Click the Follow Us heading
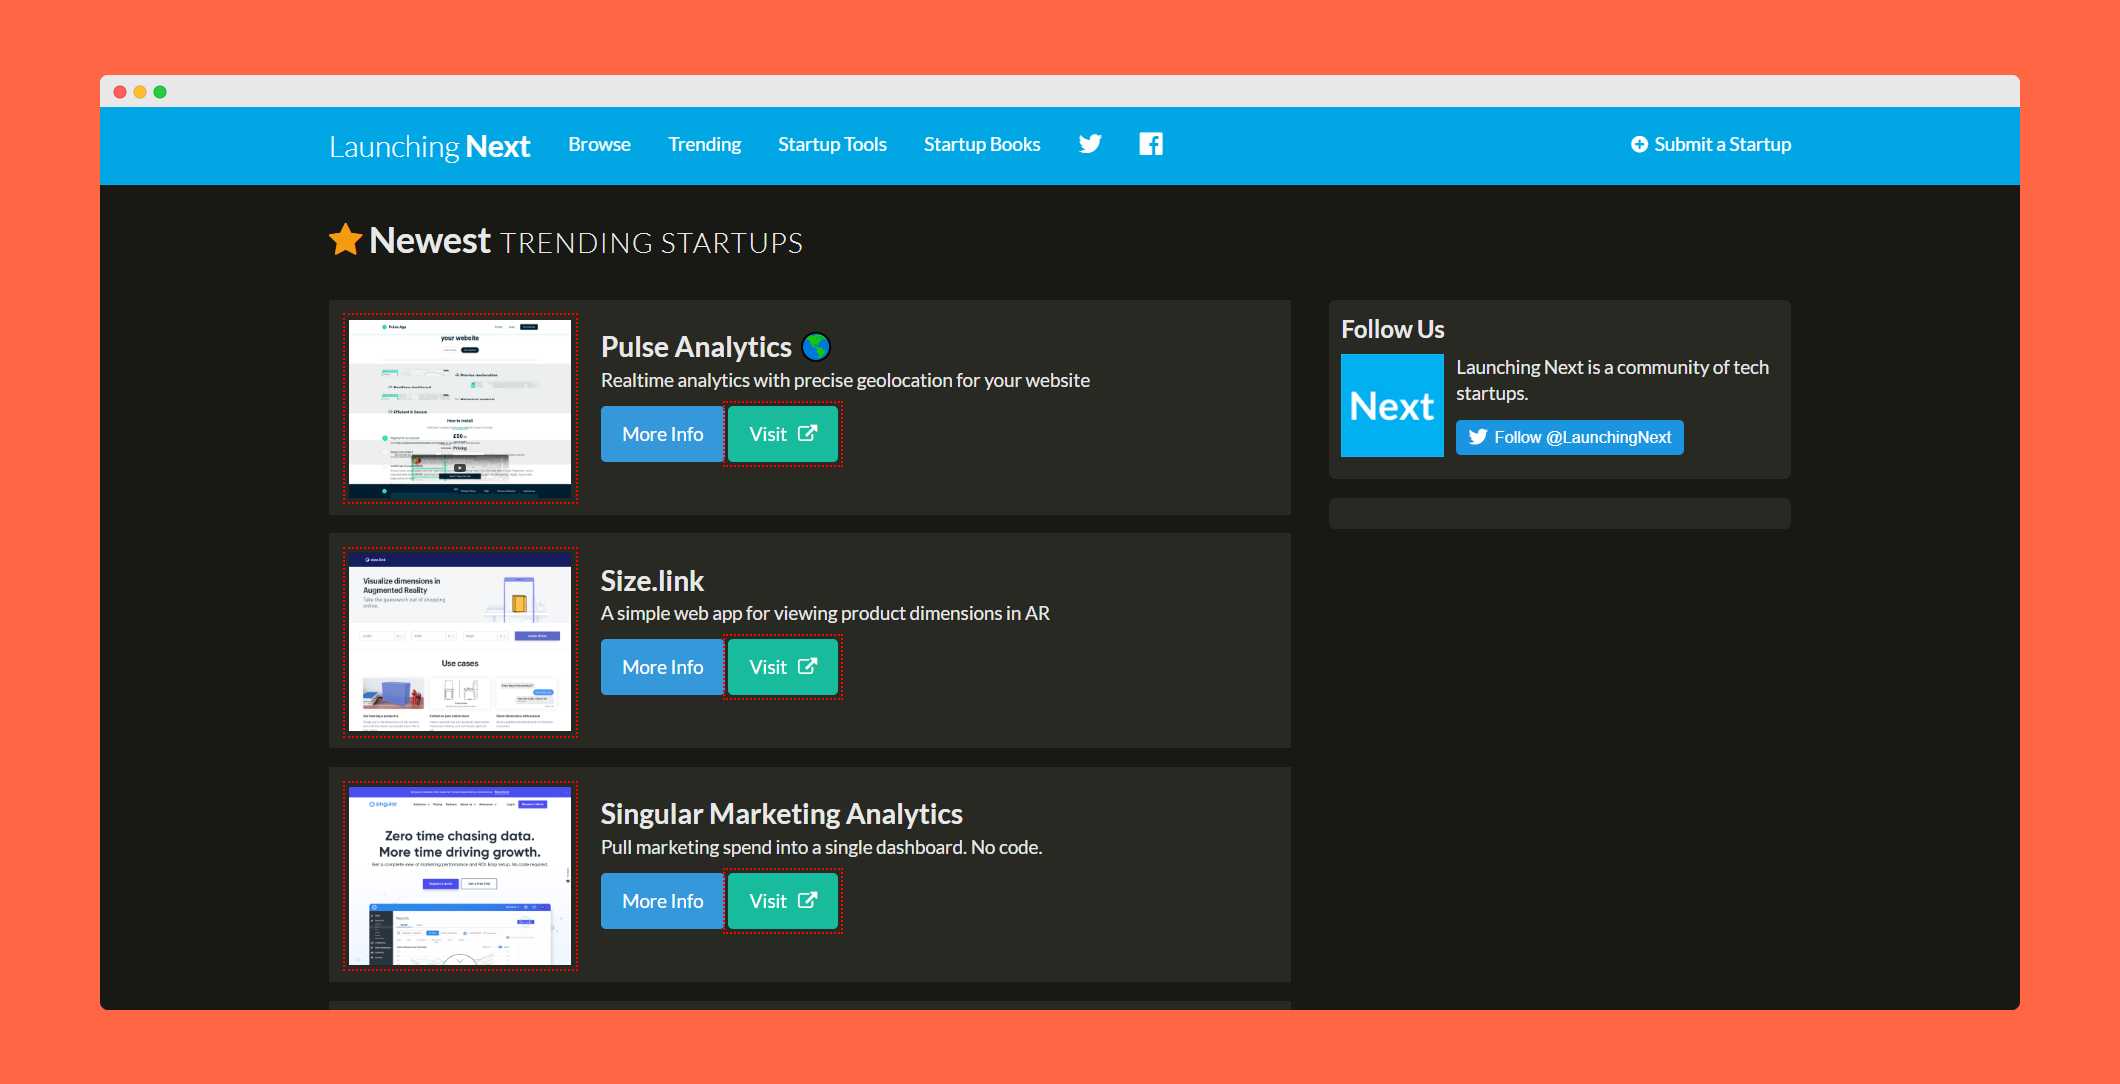 (1392, 329)
